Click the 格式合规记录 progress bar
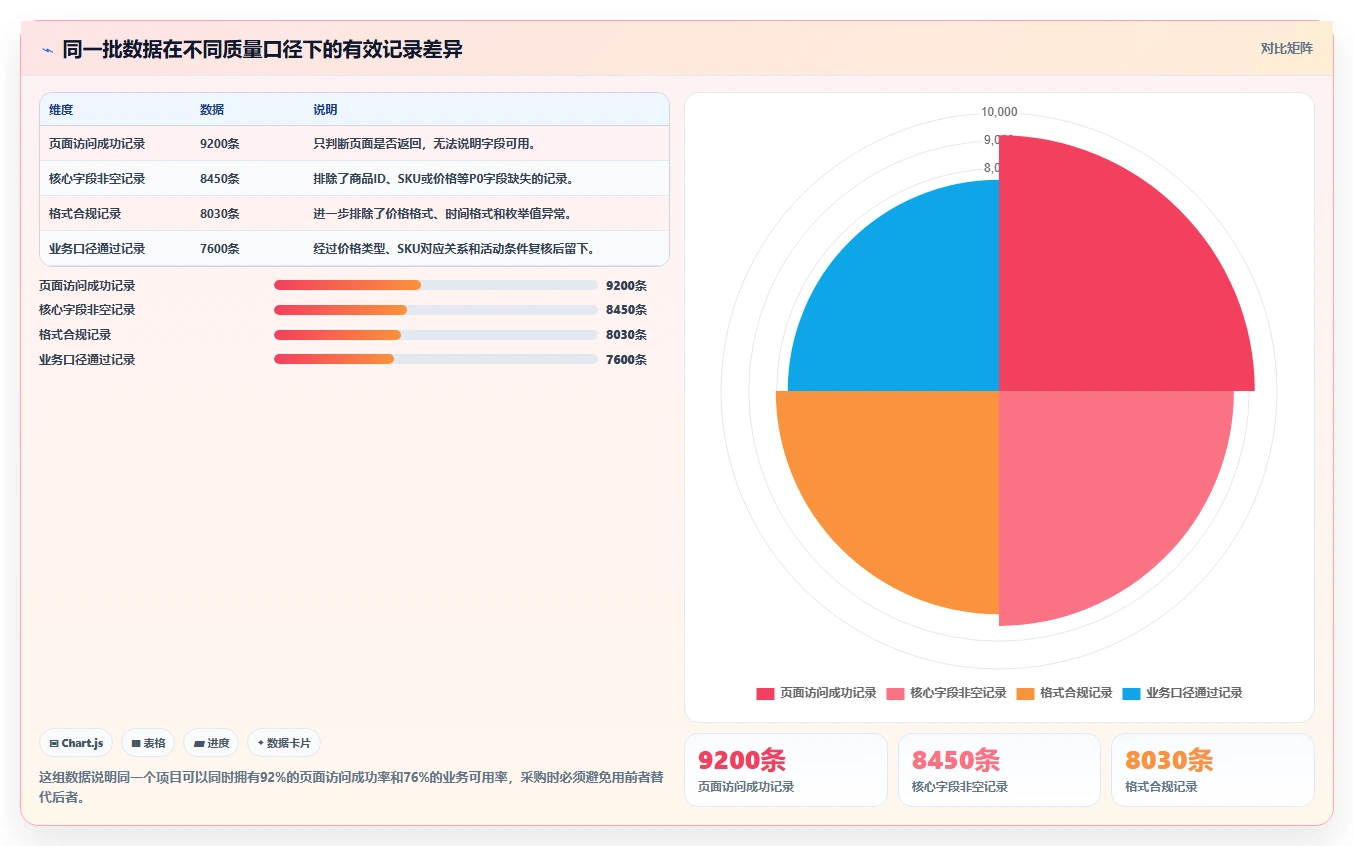The height and width of the screenshot is (846, 1354). tap(436, 334)
